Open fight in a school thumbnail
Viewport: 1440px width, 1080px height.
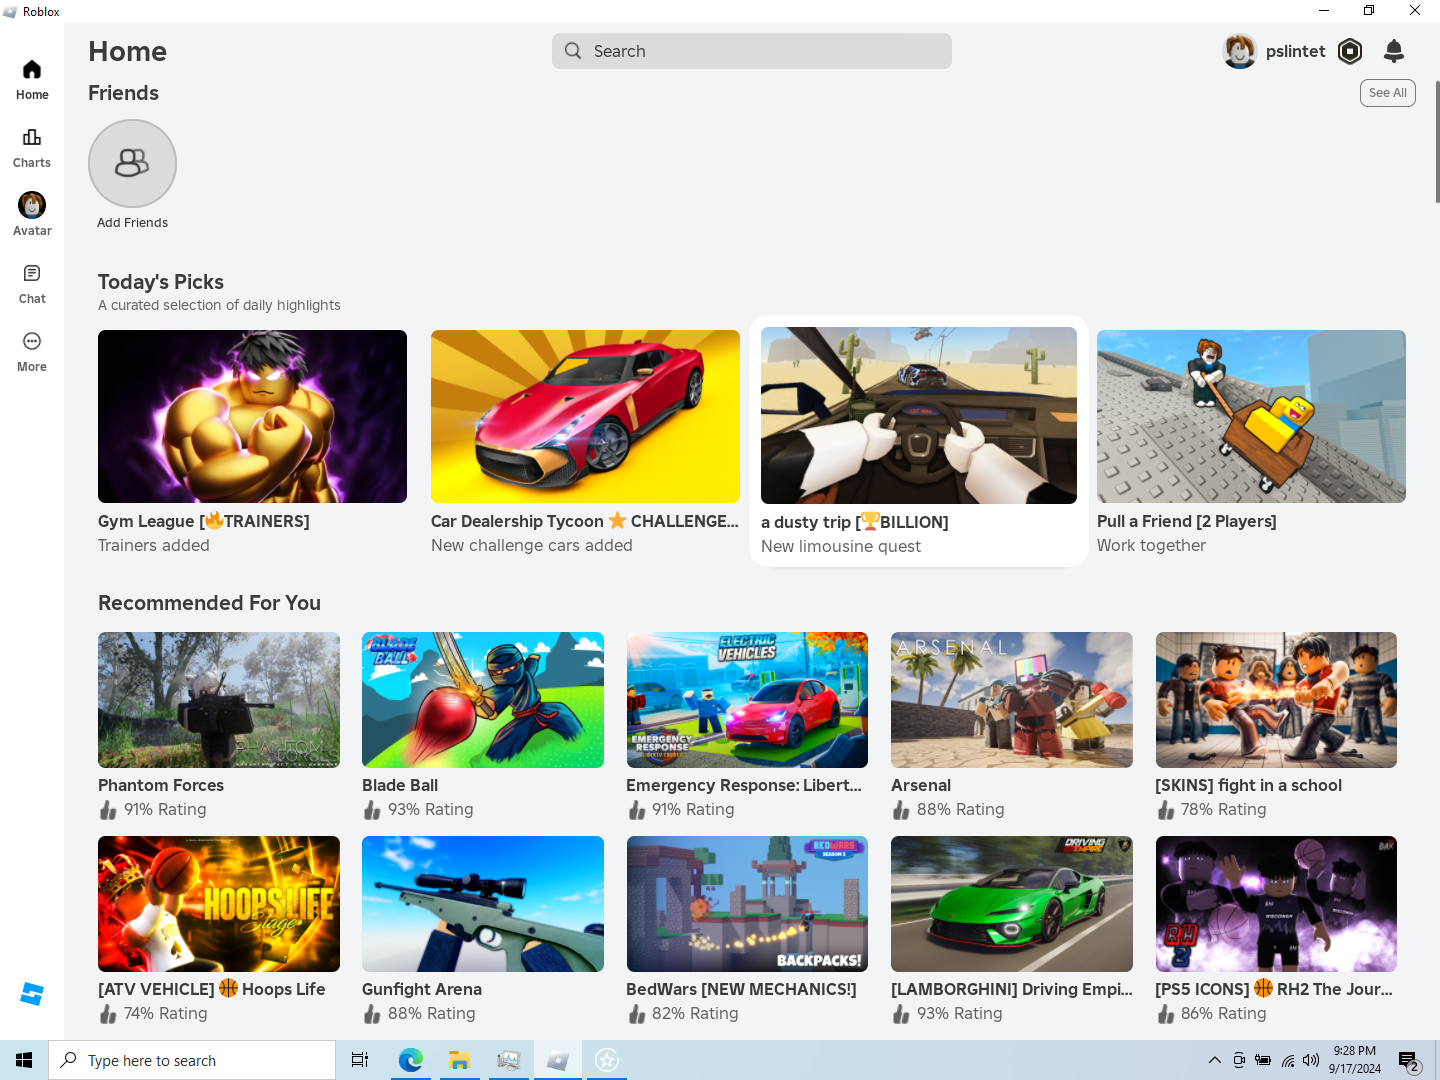(x=1276, y=700)
